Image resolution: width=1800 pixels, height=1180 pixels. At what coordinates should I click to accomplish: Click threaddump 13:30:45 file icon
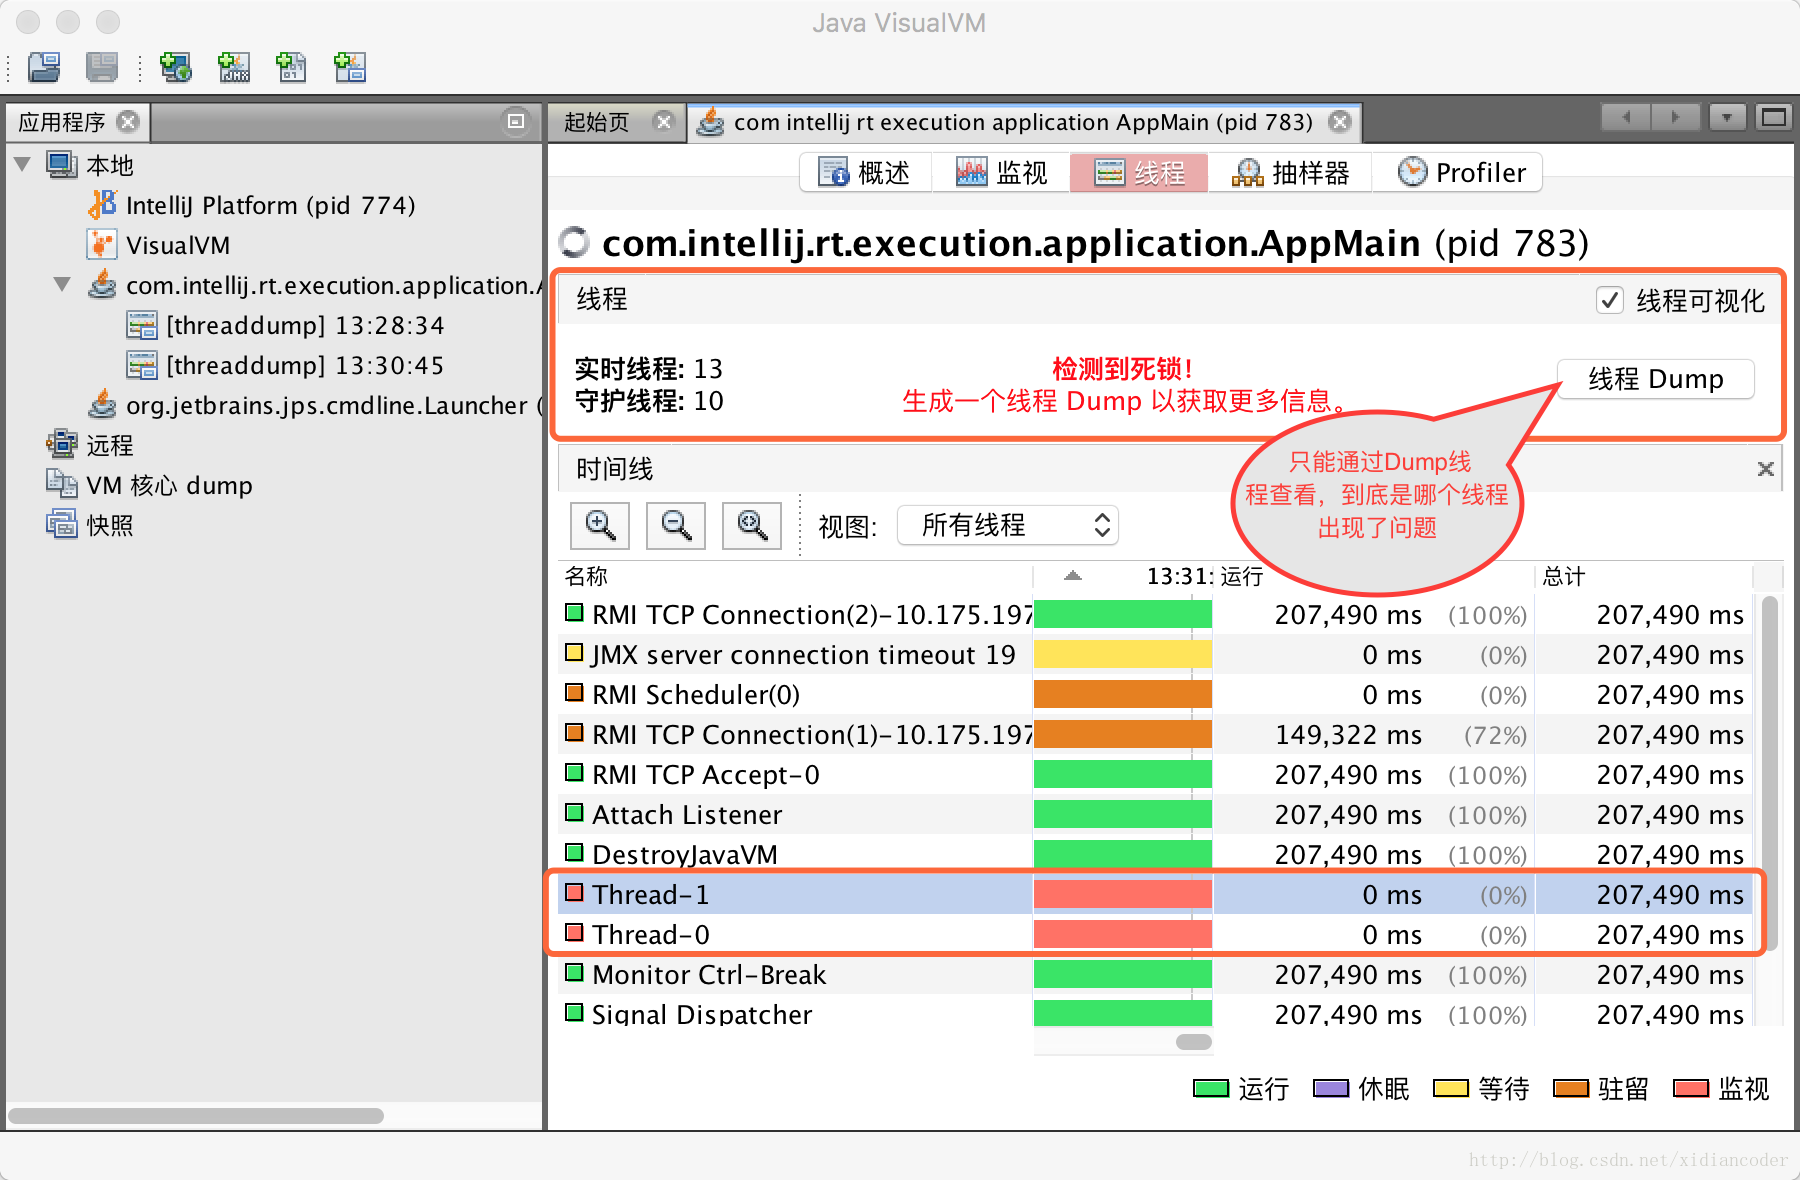pos(142,365)
